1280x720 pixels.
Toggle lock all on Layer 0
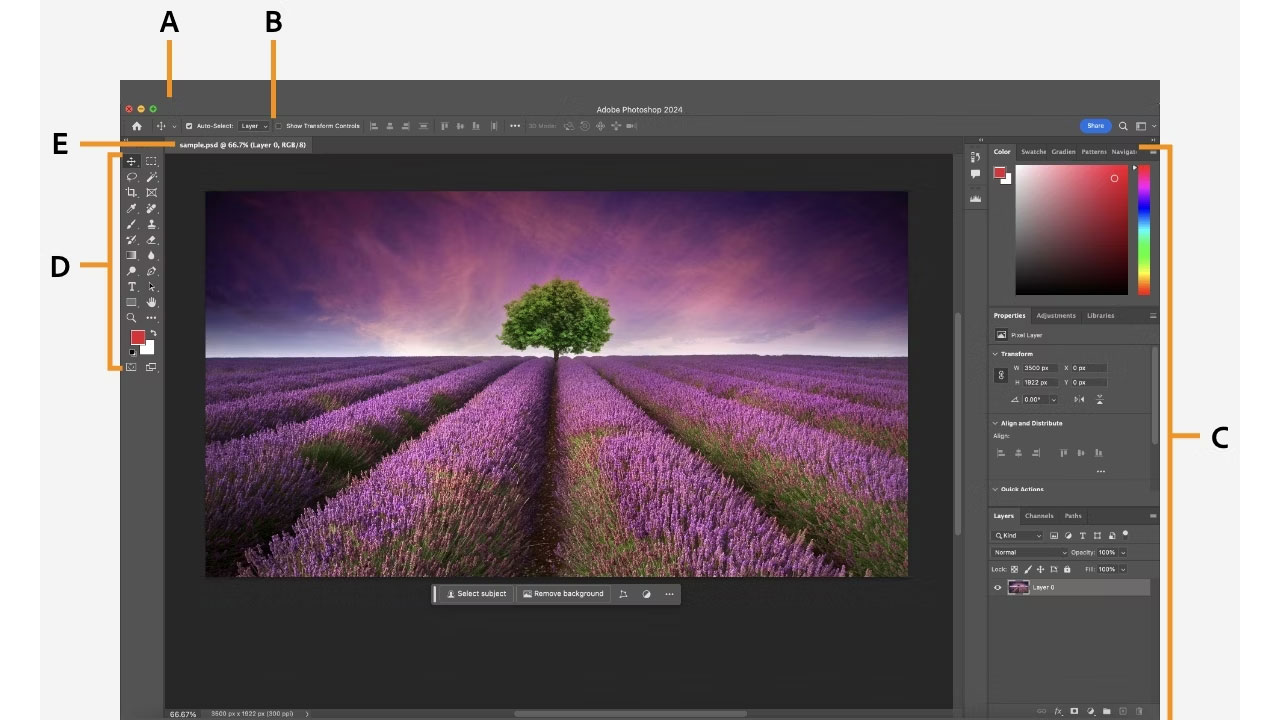(x=1067, y=569)
